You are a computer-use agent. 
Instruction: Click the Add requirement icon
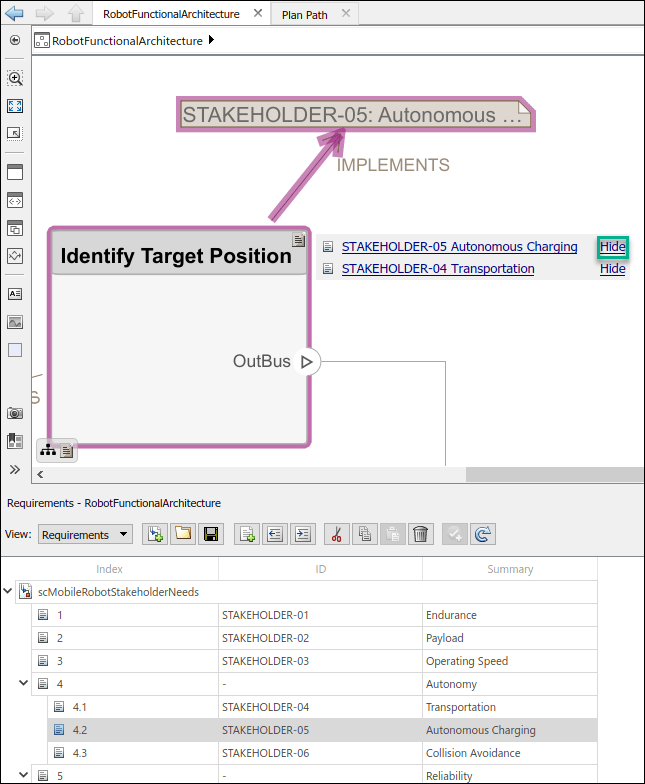click(x=247, y=534)
